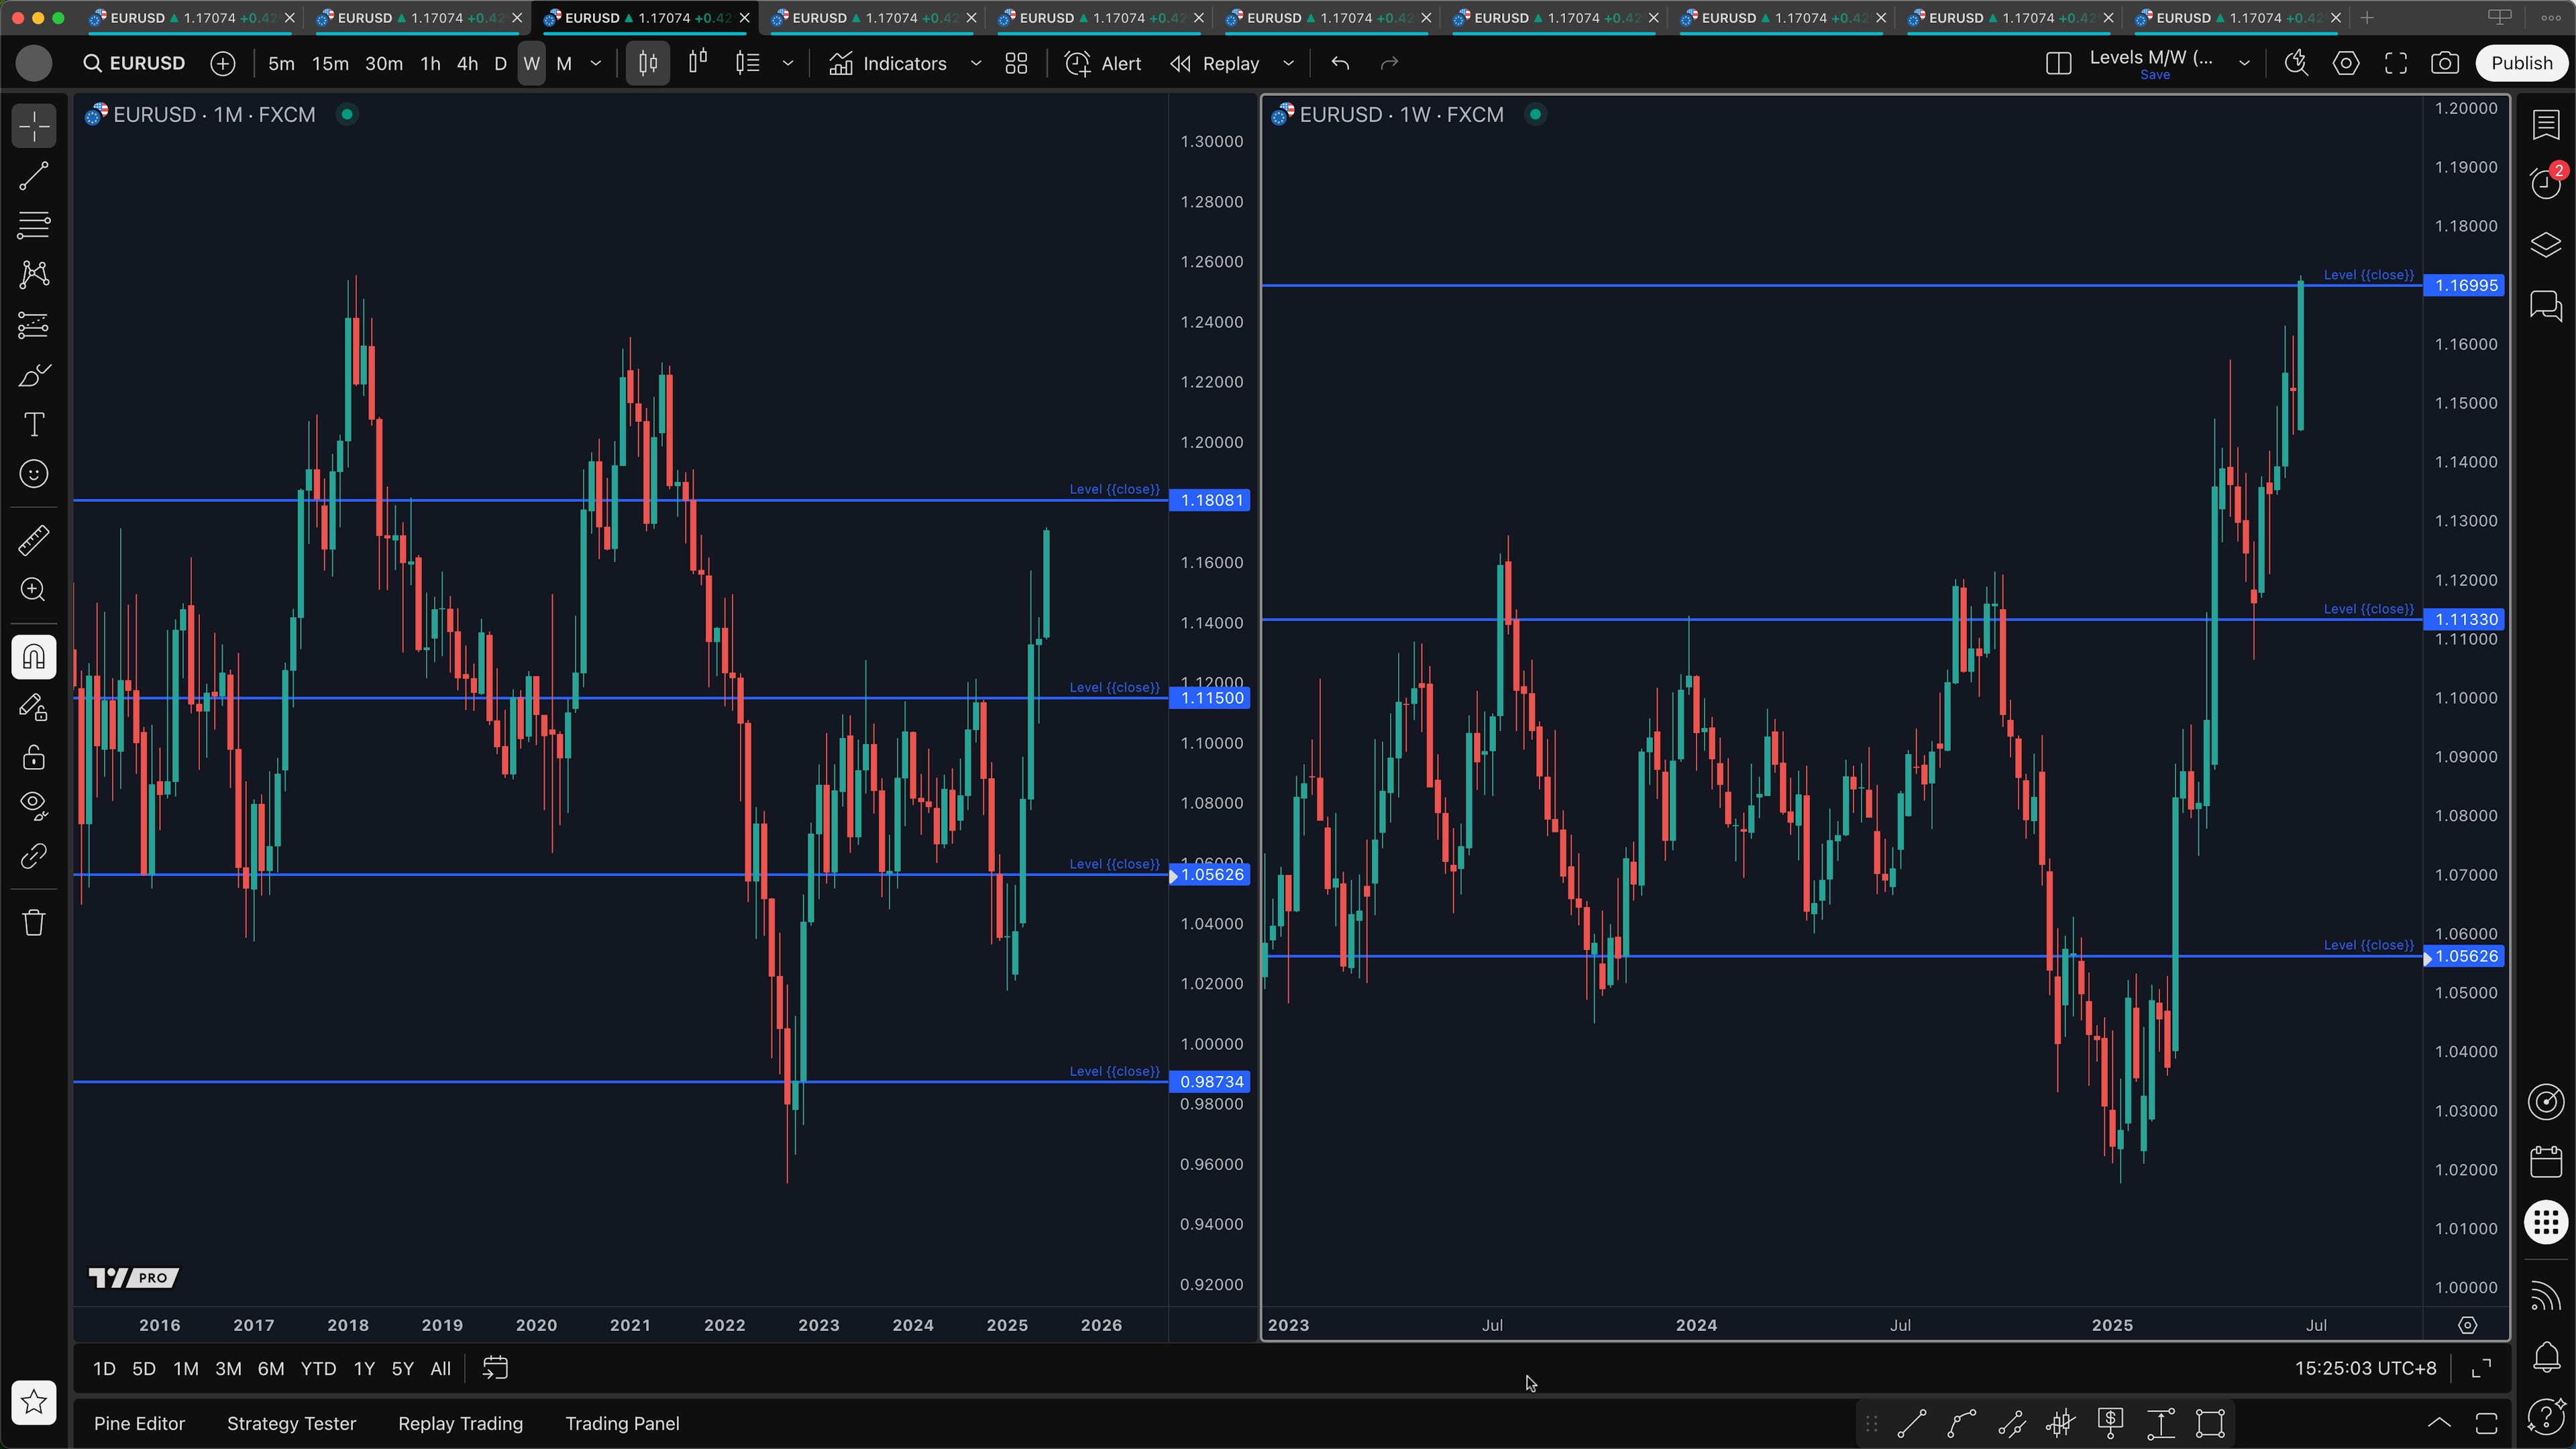The height and width of the screenshot is (1449, 2576).
Task: Take a chart snapshot with camera icon
Action: 2445,64
